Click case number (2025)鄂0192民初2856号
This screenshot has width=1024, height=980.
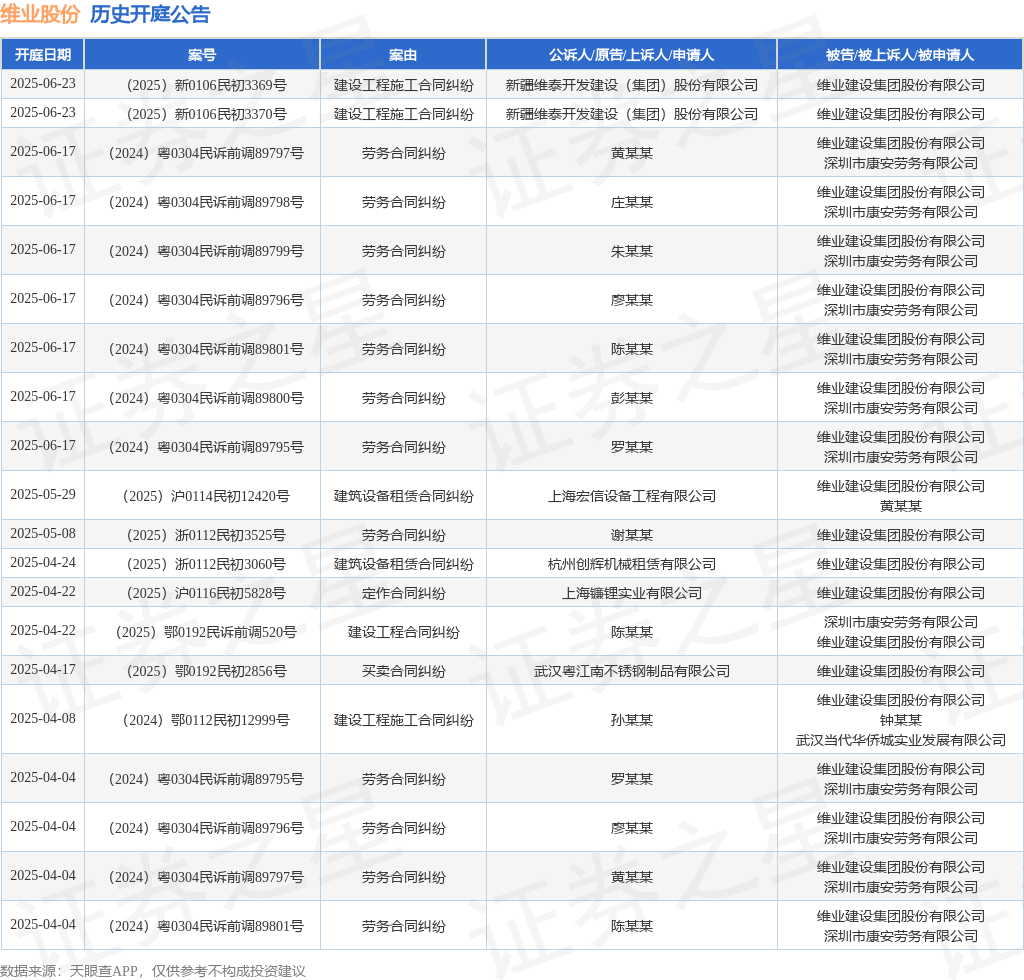click(x=206, y=671)
